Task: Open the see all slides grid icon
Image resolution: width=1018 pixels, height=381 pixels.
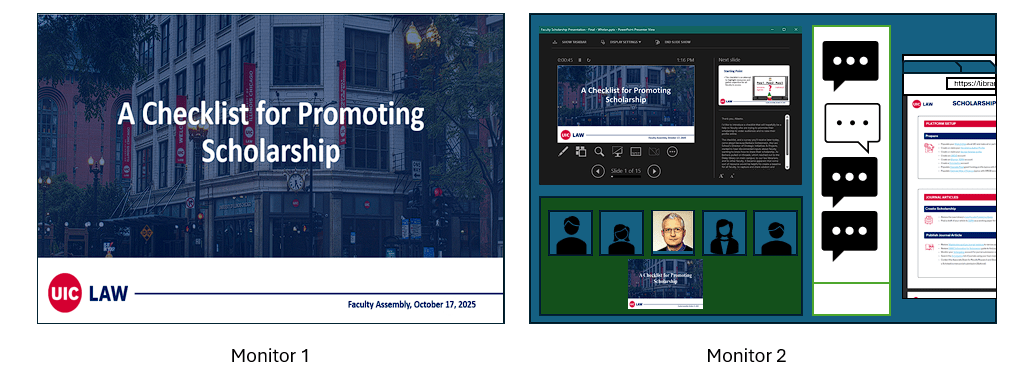Action: [581, 151]
